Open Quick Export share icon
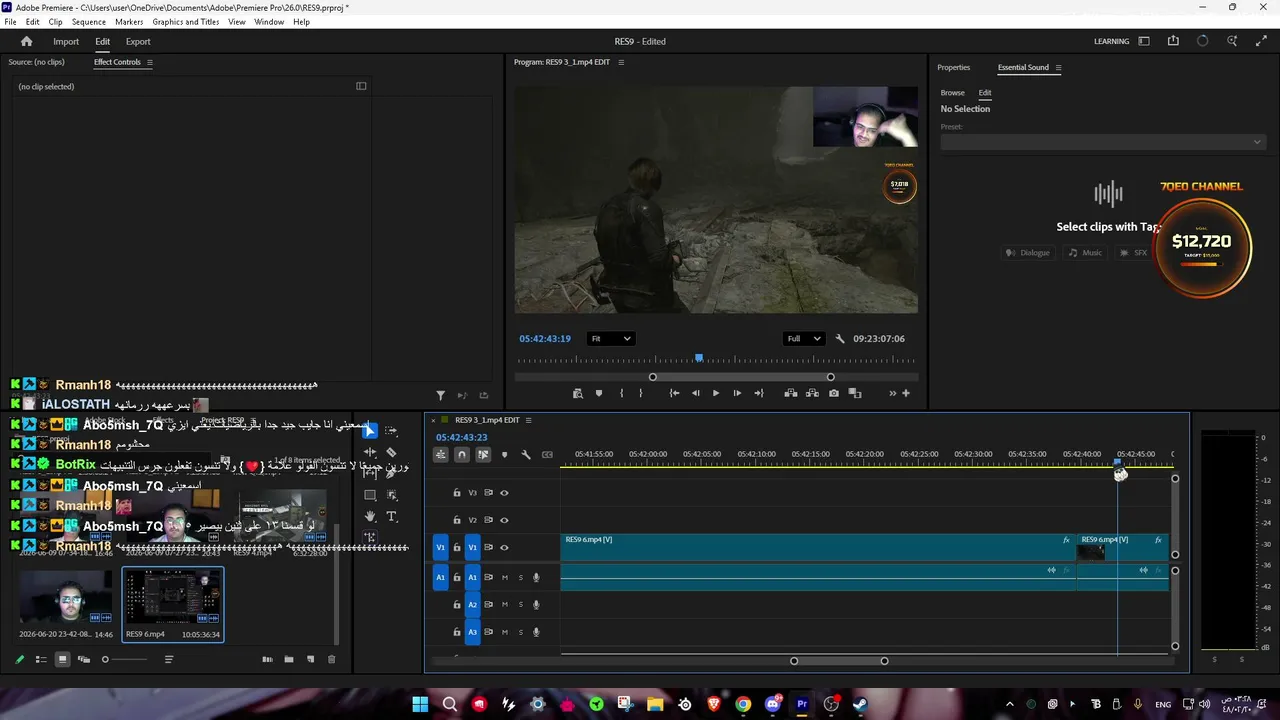This screenshot has height=720, width=1280. [1173, 41]
